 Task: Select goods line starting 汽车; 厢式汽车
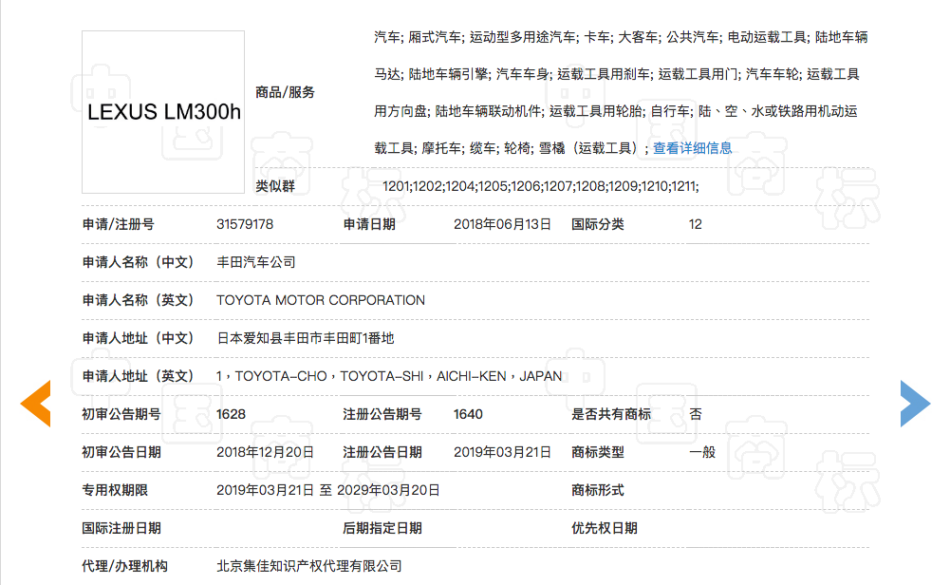coord(621,38)
